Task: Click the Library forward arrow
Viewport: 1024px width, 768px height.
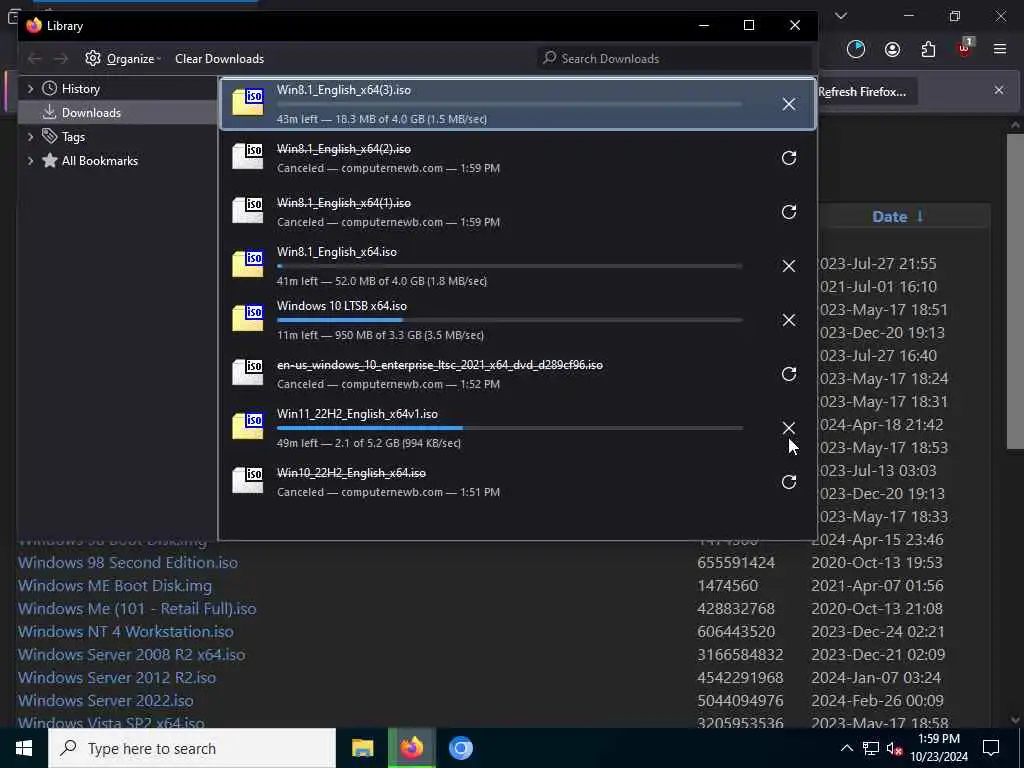Action: coord(61,59)
